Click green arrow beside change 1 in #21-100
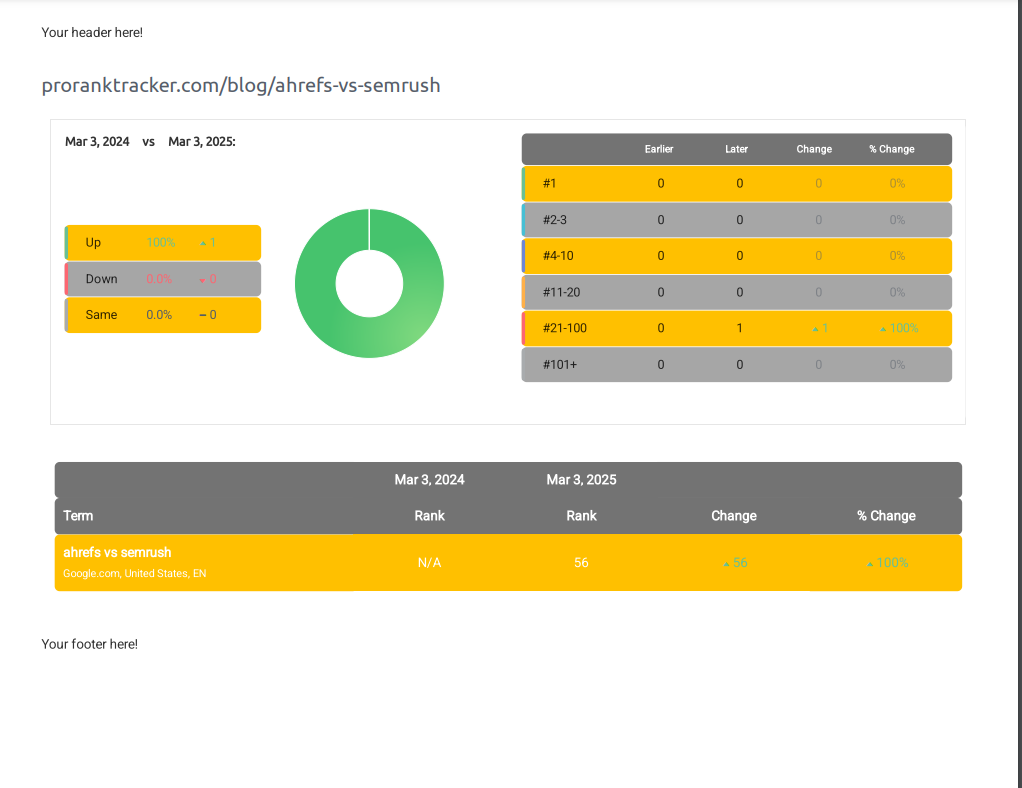 815,329
